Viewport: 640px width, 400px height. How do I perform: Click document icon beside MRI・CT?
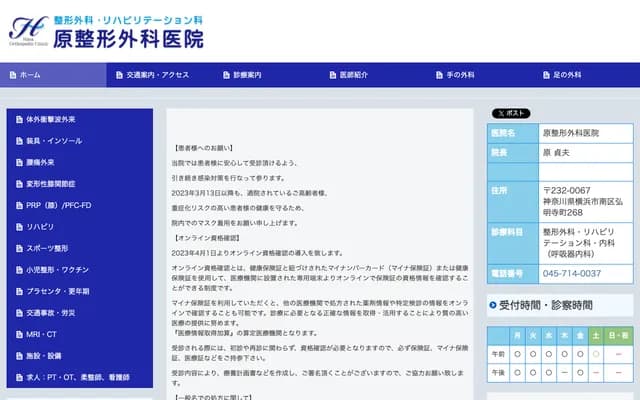(18, 334)
